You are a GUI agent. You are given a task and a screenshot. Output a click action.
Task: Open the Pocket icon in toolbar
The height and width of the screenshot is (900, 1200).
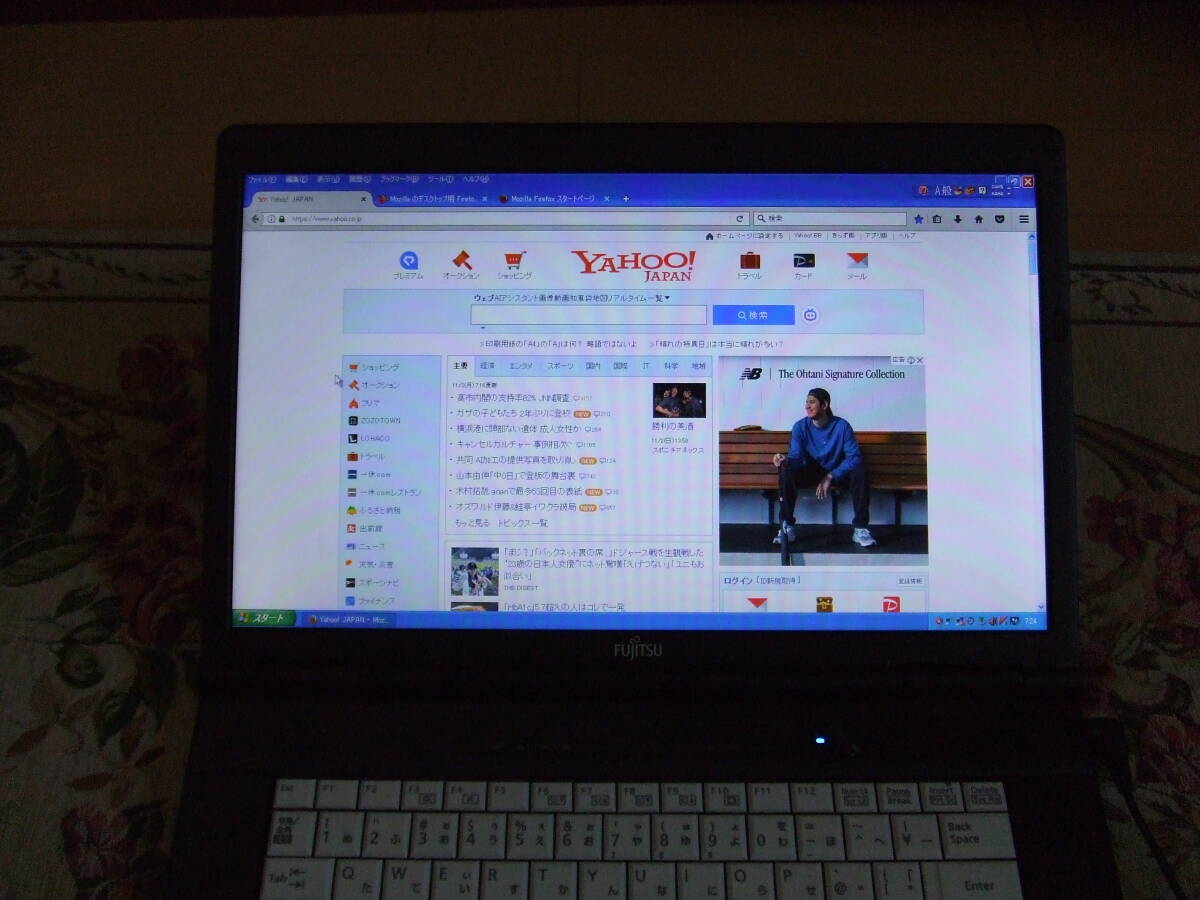pyautogui.click(x=999, y=219)
